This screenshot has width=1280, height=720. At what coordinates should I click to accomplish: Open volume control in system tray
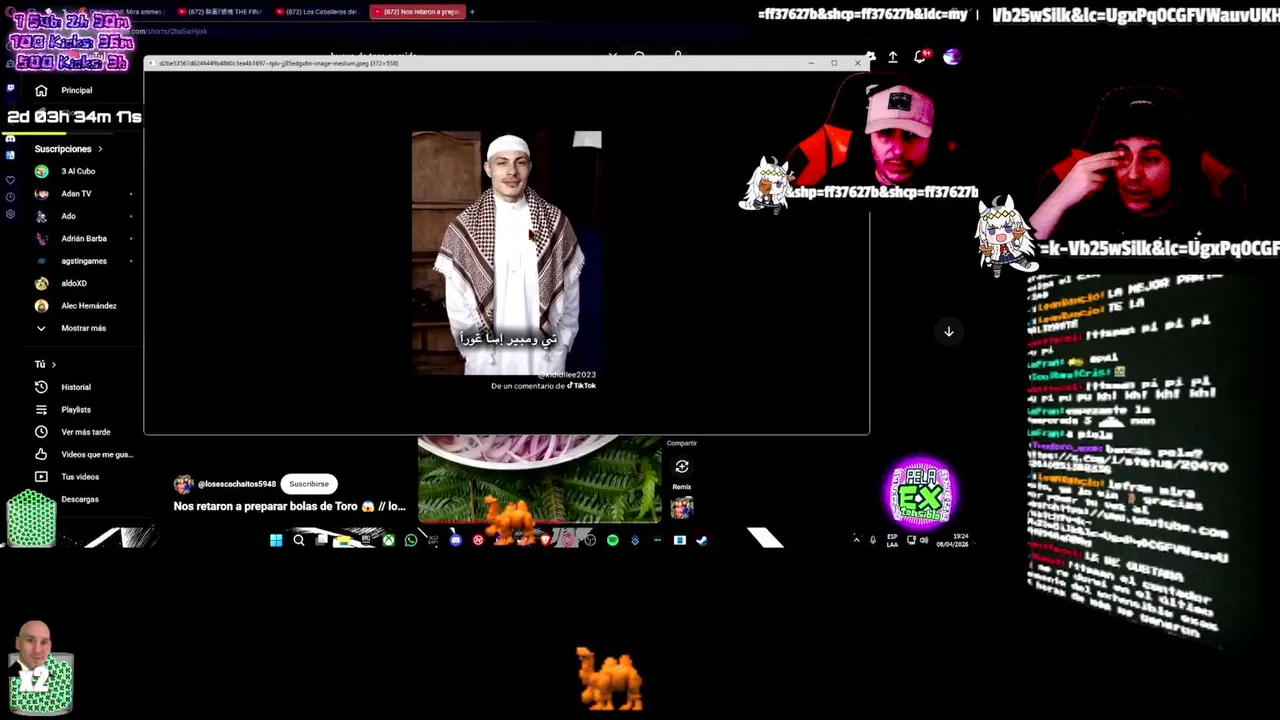pos(924,540)
